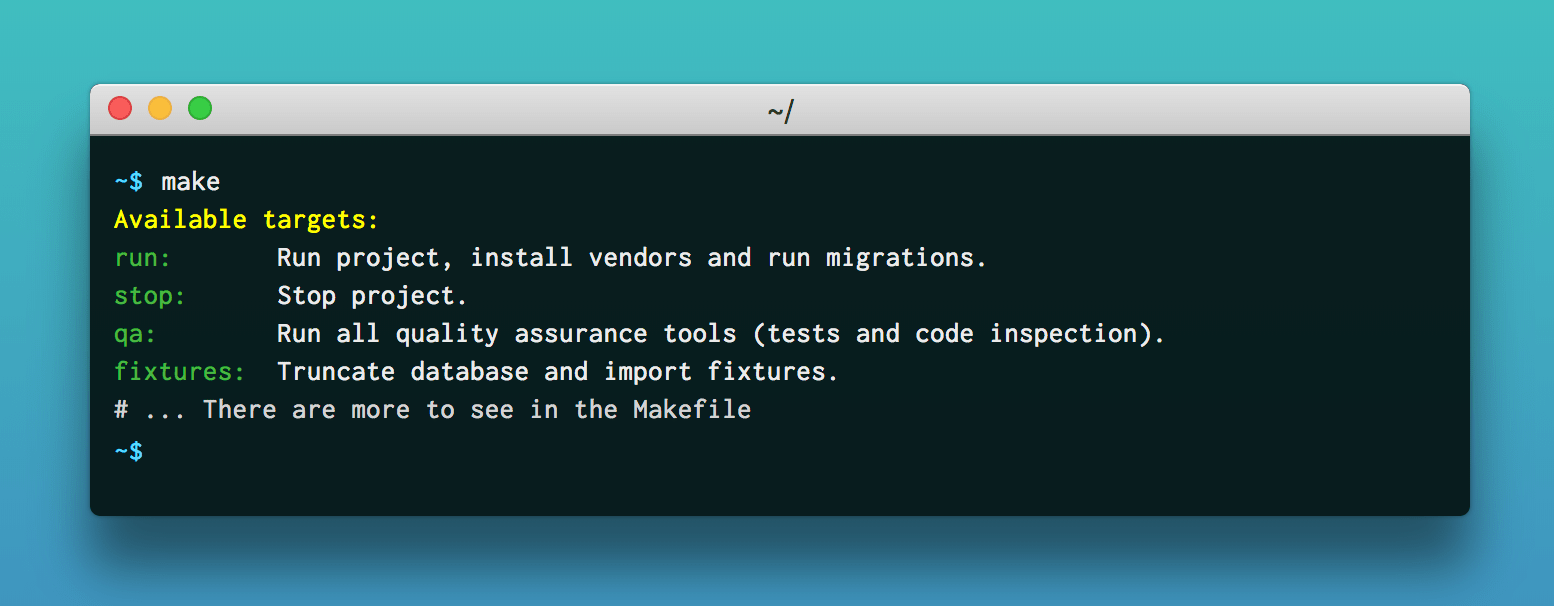Click the 'Run all quality assurance tools' description
Image resolution: width=1554 pixels, height=606 pixels.
721,334
